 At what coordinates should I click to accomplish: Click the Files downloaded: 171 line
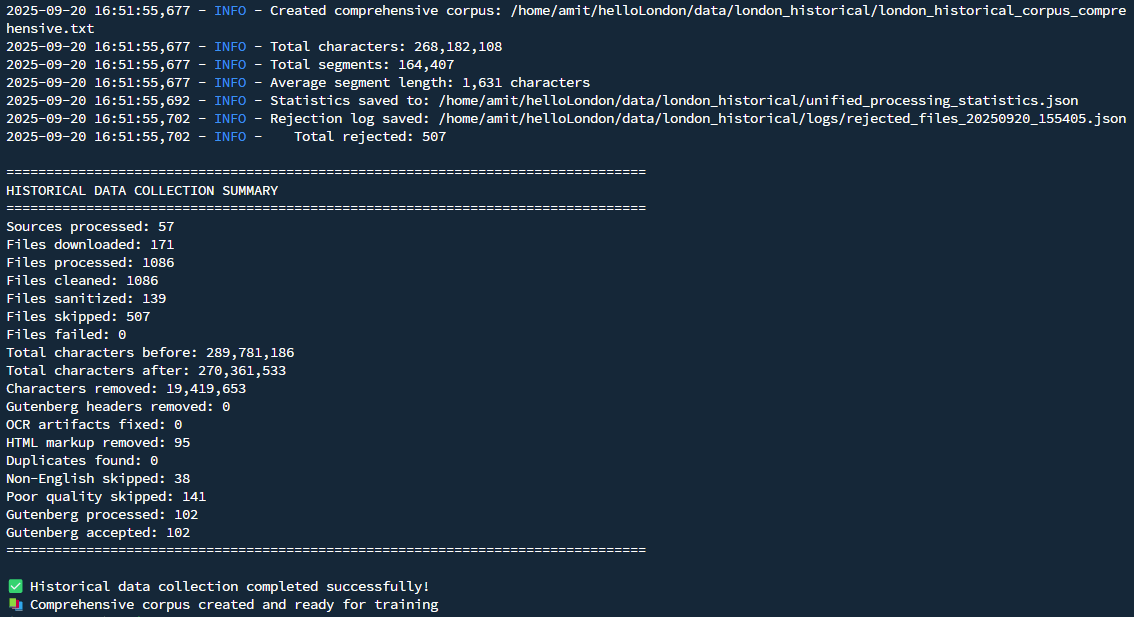pos(90,245)
